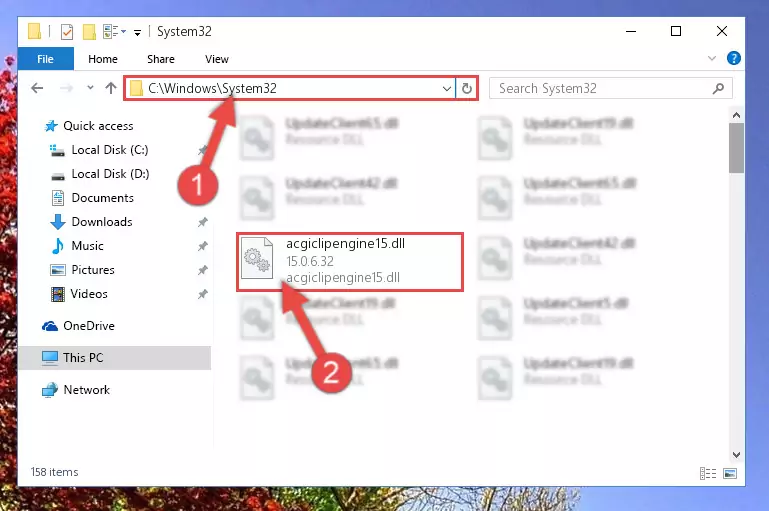Click the Properties quick access toolbar icon

coord(67,32)
